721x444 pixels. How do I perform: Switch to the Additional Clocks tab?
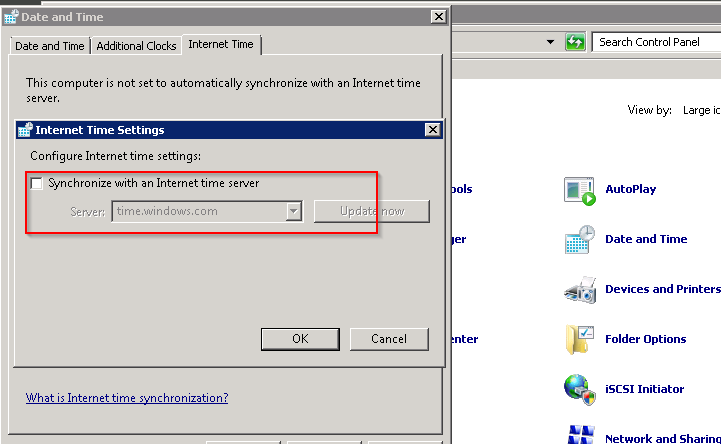(136, 46)
